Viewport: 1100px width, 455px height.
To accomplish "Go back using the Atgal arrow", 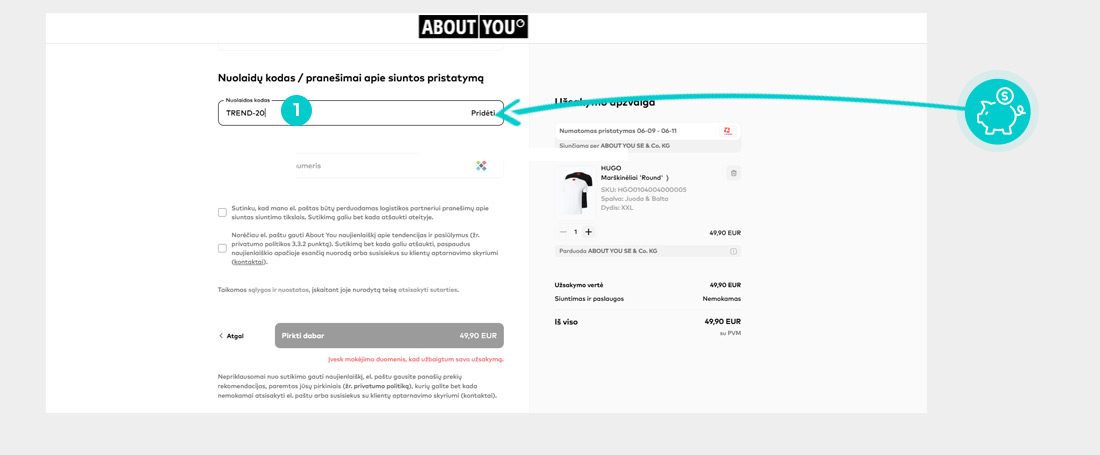I will (231, 336).
